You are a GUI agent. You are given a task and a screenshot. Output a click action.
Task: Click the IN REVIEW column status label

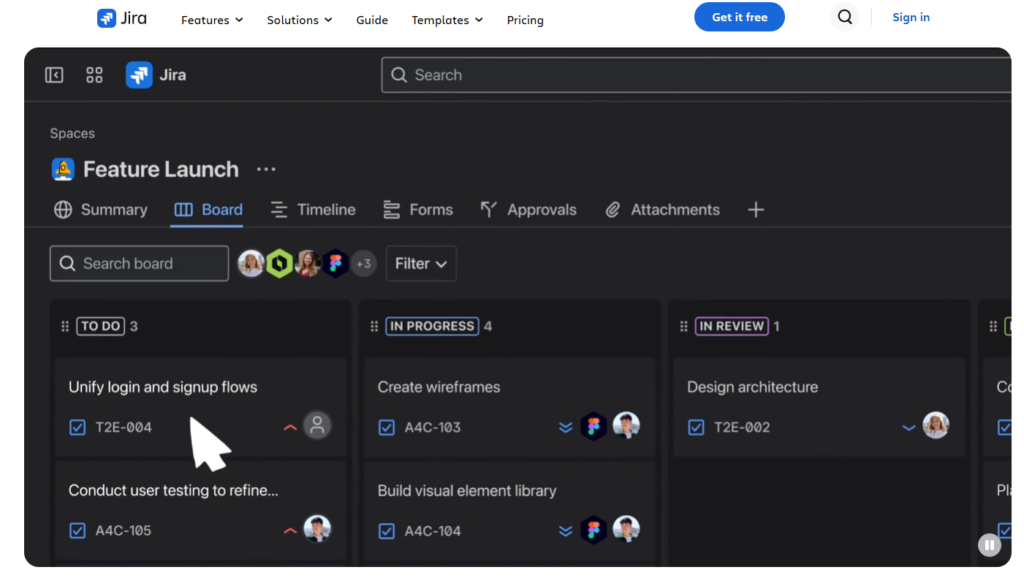(x=731, y=326)
